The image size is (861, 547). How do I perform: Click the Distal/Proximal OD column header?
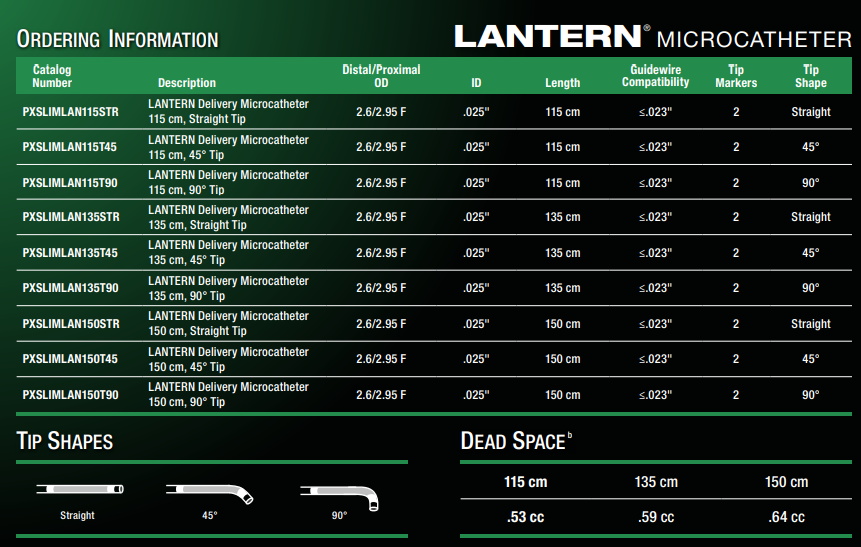pos(381,76)
